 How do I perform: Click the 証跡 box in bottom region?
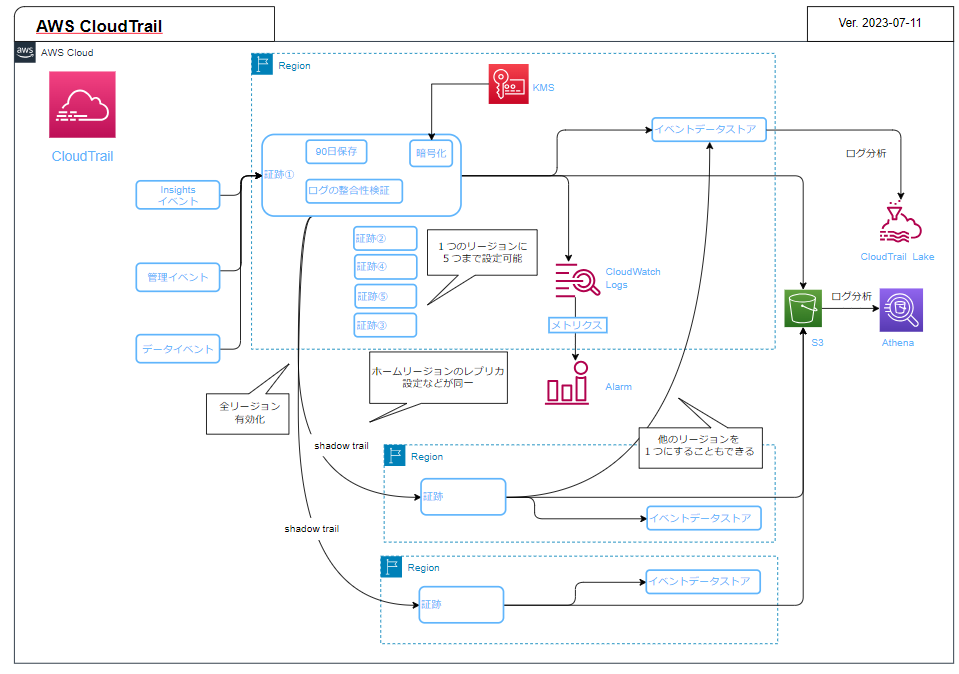pos(461,605)
